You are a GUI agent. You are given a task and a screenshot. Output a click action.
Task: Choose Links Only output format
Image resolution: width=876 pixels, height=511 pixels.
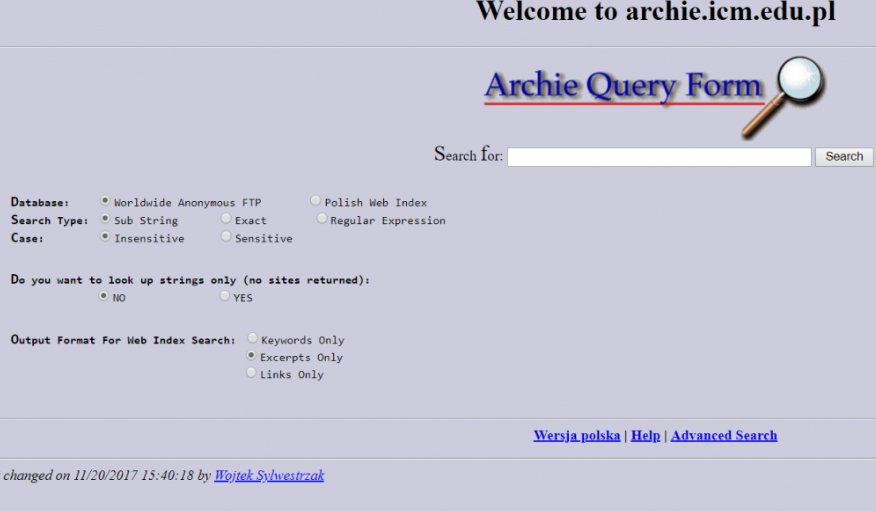pyautogui.click(x=252, y=373)
